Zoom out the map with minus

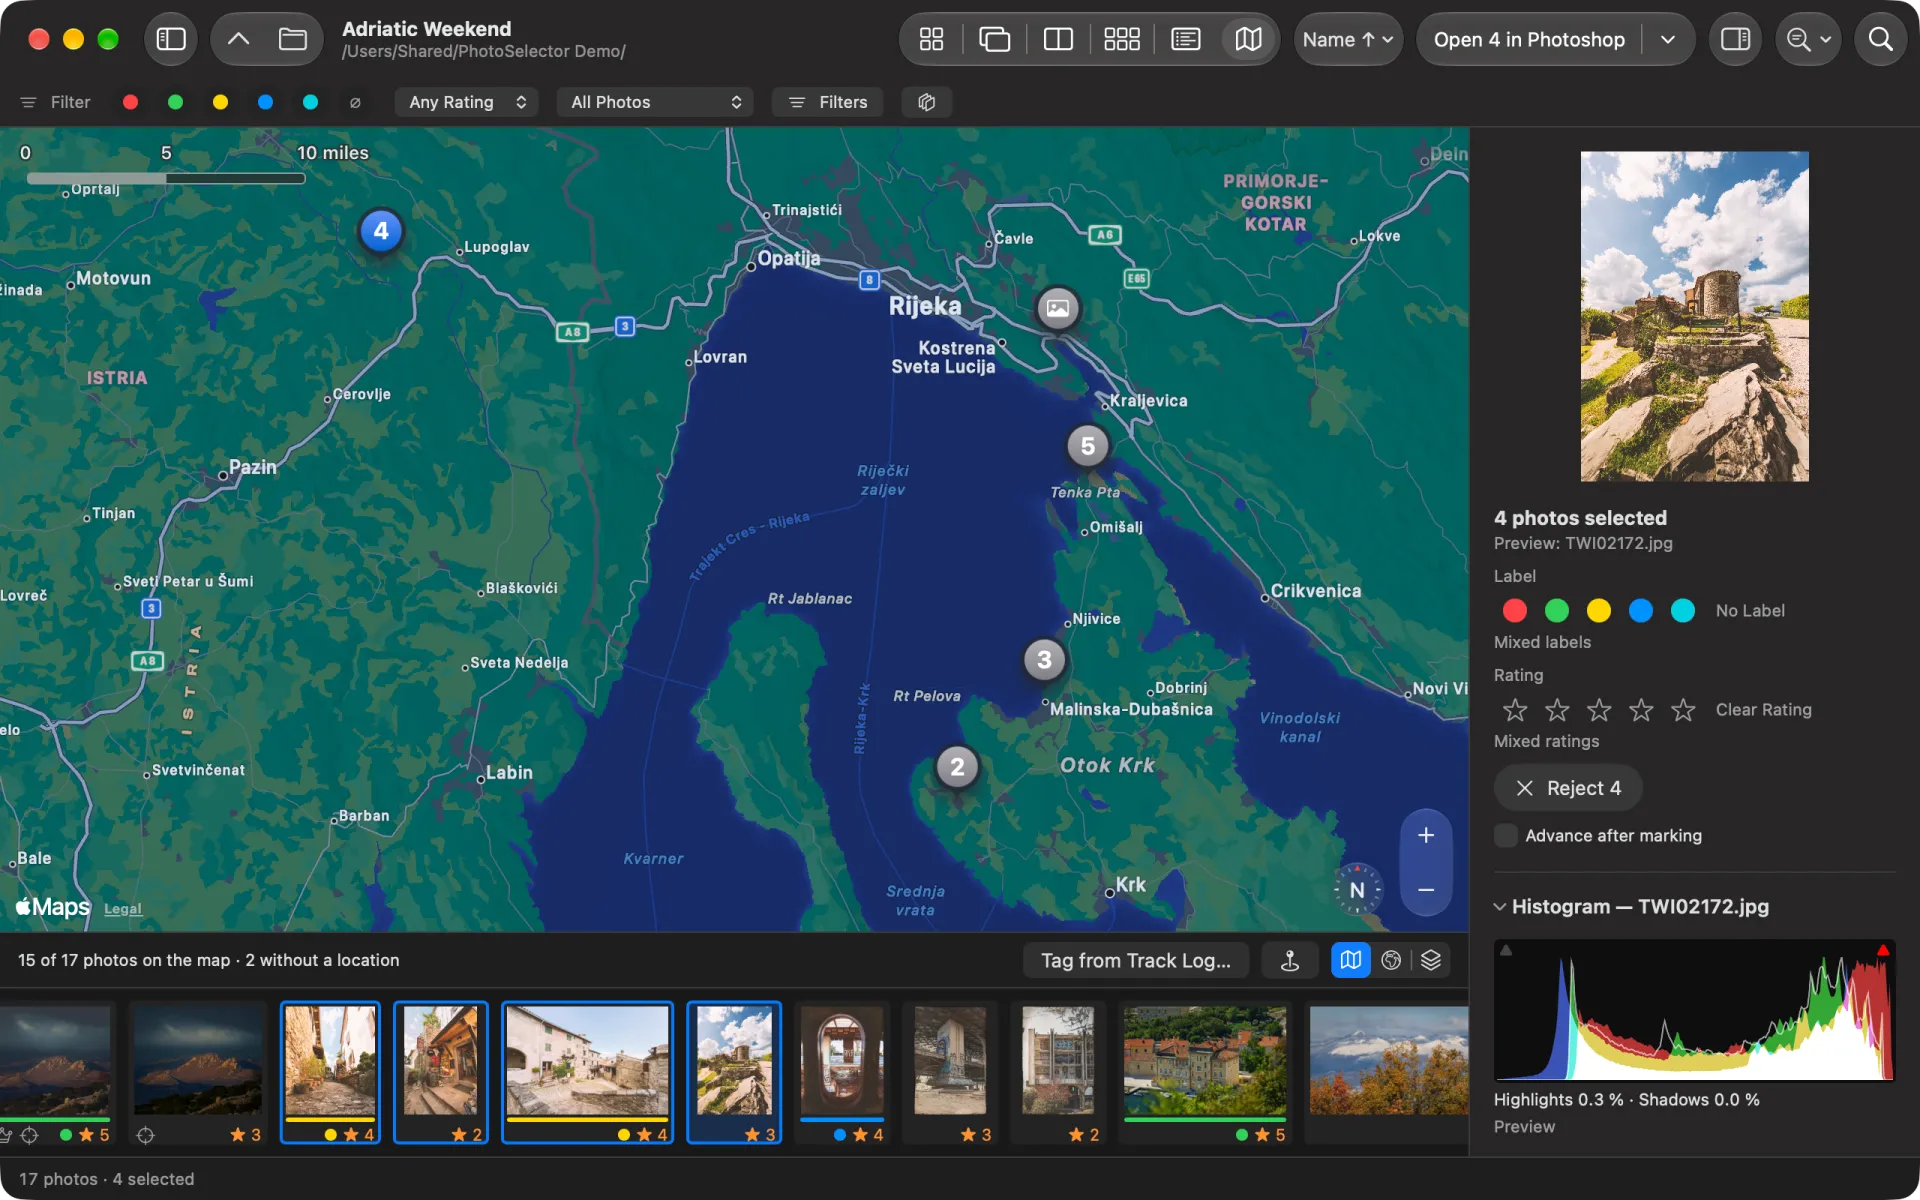[x=1426, y=889]
